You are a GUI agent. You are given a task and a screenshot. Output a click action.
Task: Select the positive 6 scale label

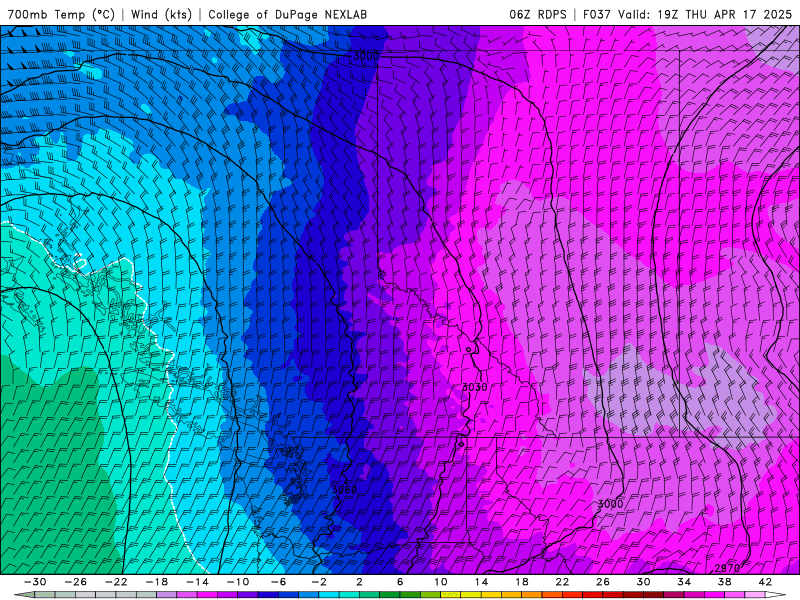pos(399,582)
